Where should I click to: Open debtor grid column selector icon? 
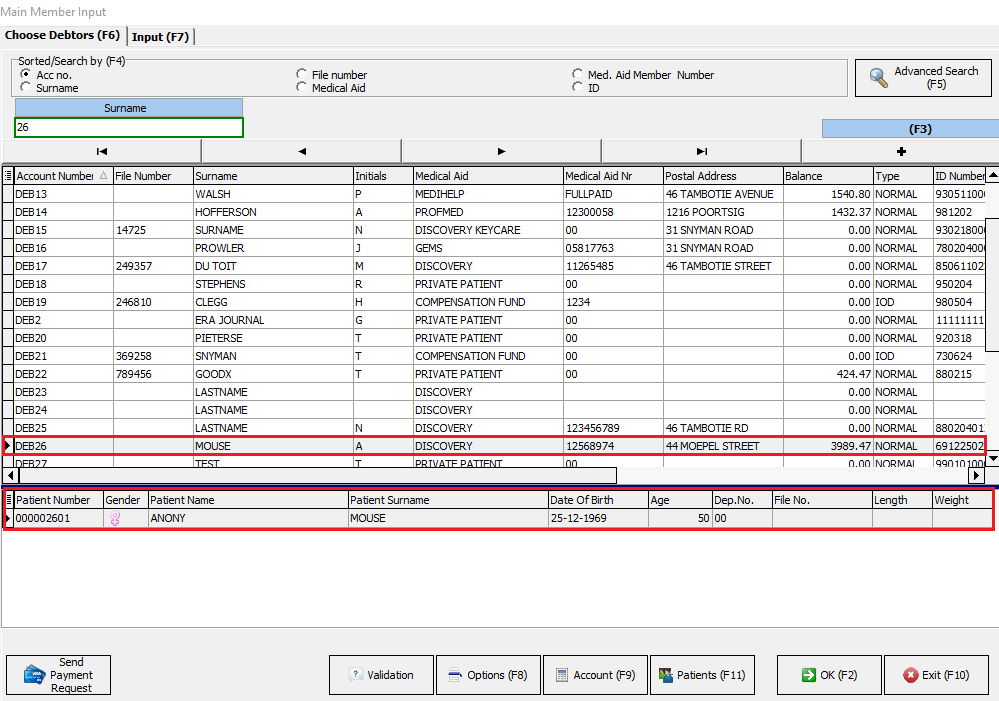click(x=8, y=176)
